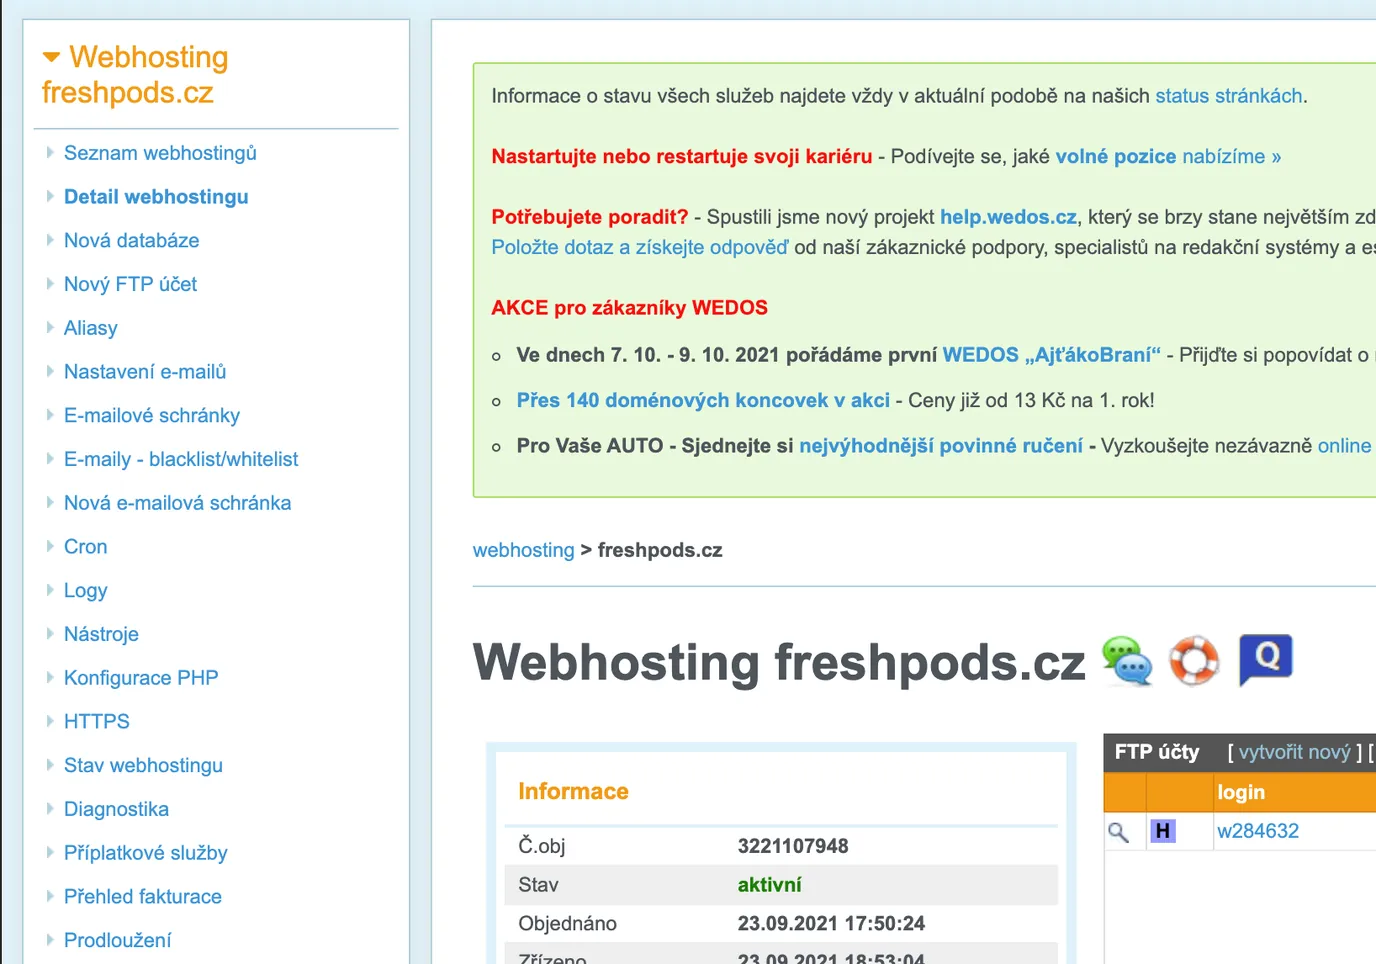Click the lifebuoy help icon
1376x964 pixels.
(1194, 661)
